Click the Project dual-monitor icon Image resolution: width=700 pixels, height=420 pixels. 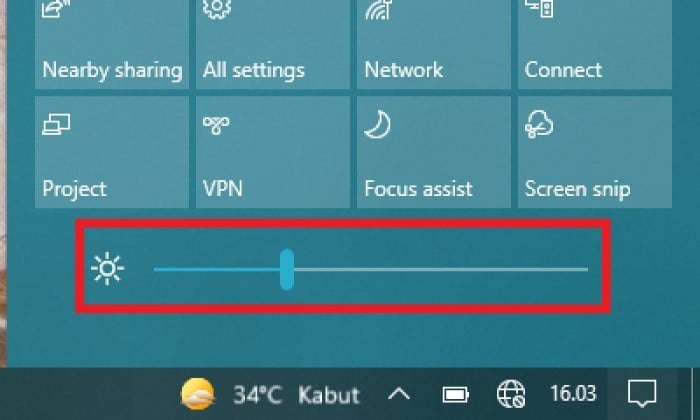click(x=56, y=125)
